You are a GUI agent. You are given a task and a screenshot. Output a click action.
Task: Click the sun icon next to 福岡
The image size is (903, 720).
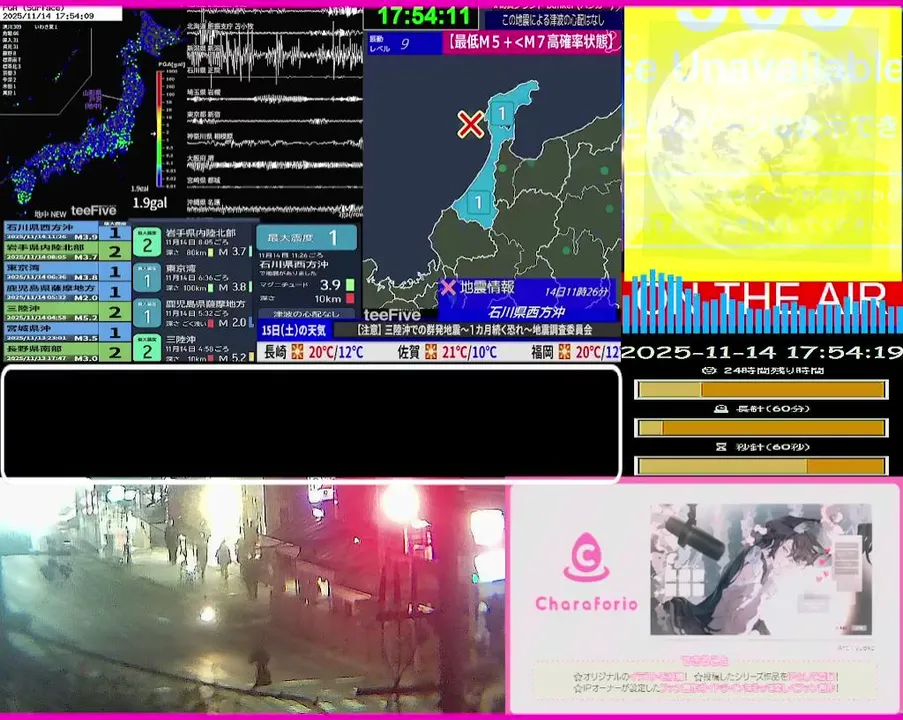coord(565,352)
